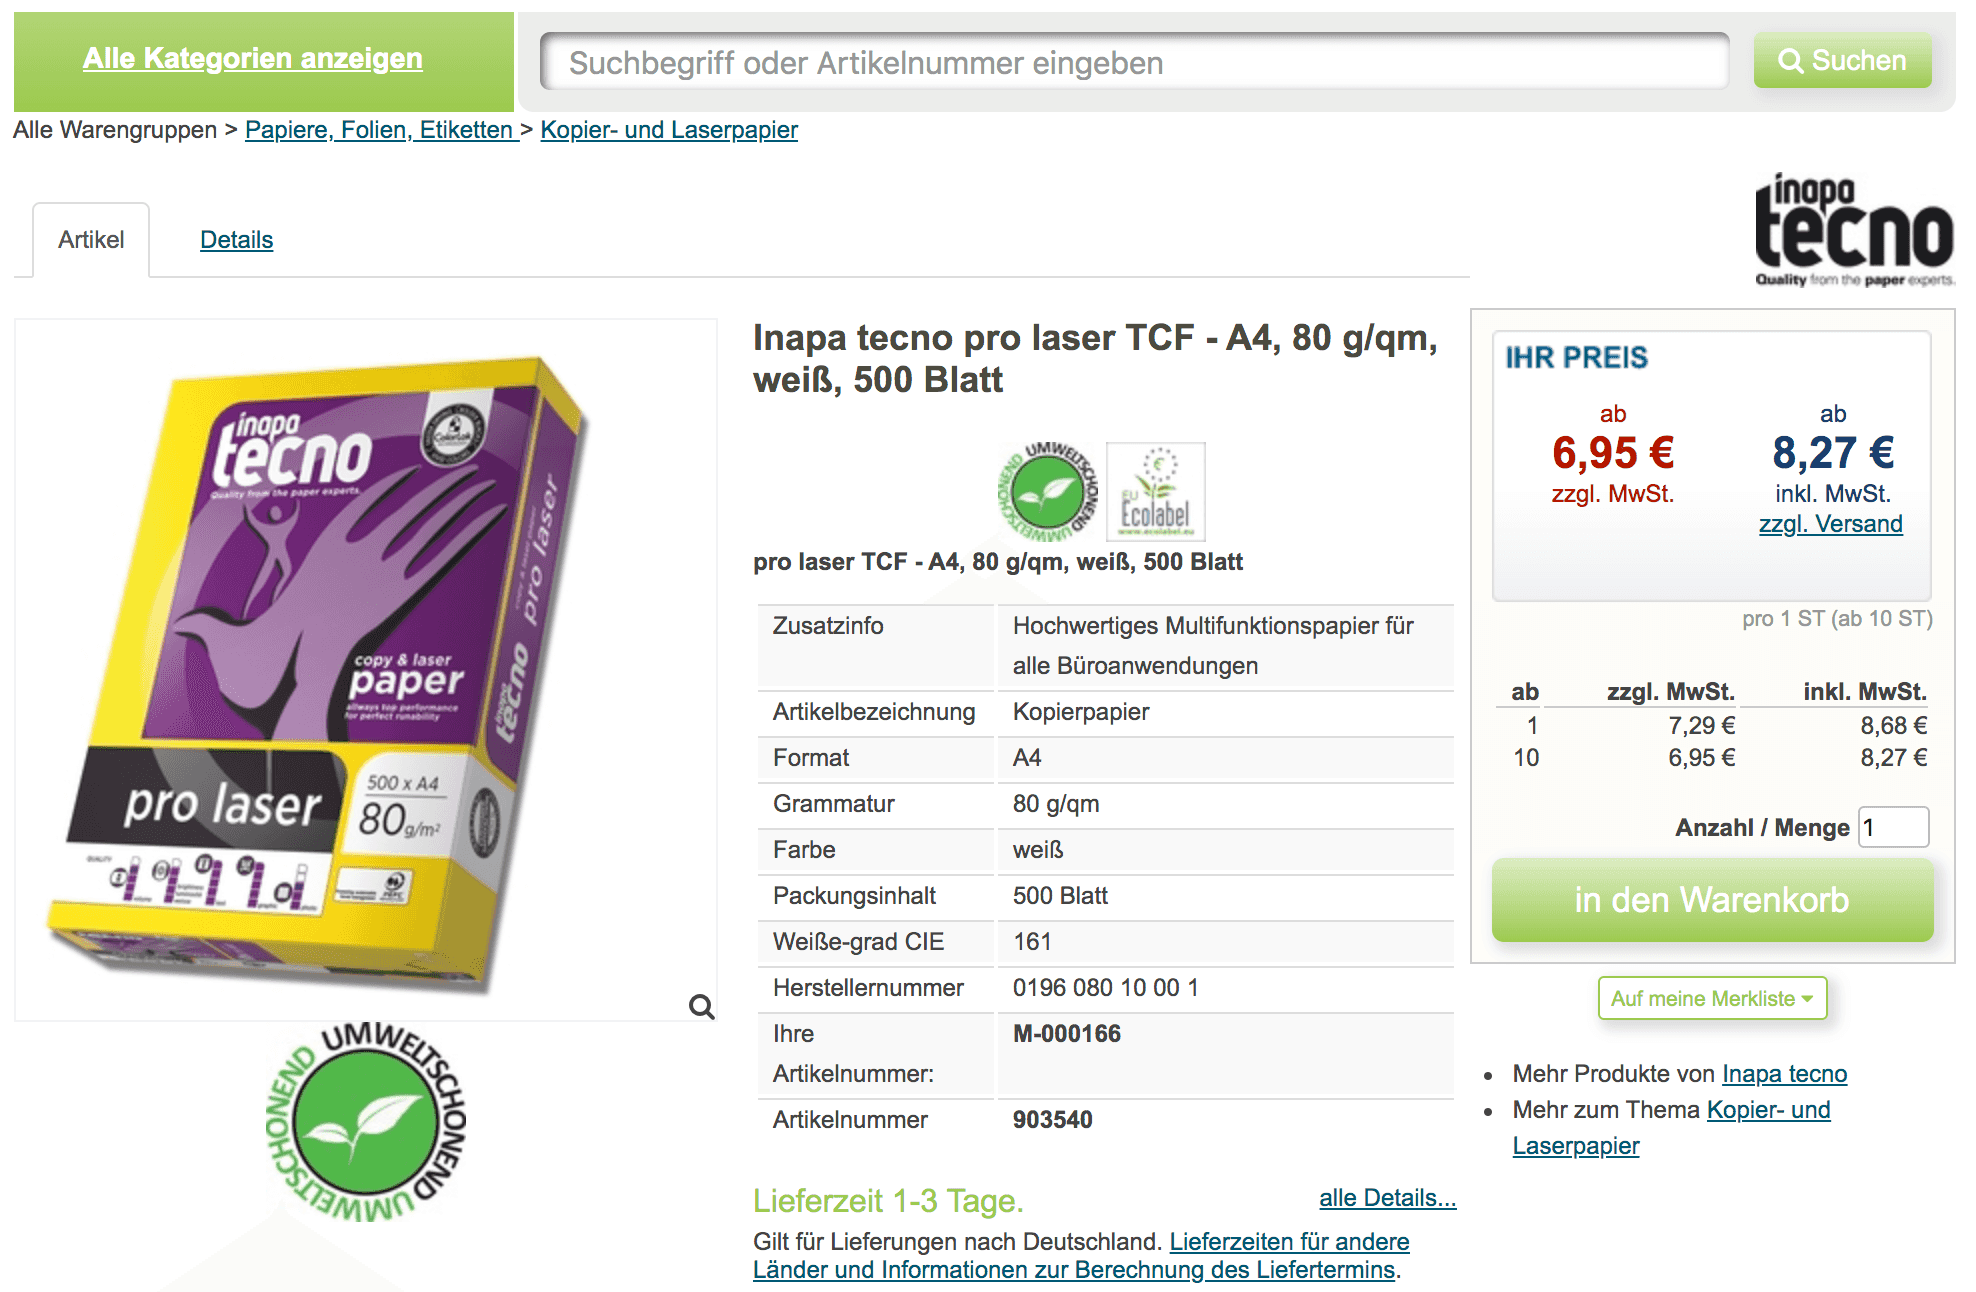Switch to the Details tab
This screenshot has width=1976, height=1292.
[236, 240]
